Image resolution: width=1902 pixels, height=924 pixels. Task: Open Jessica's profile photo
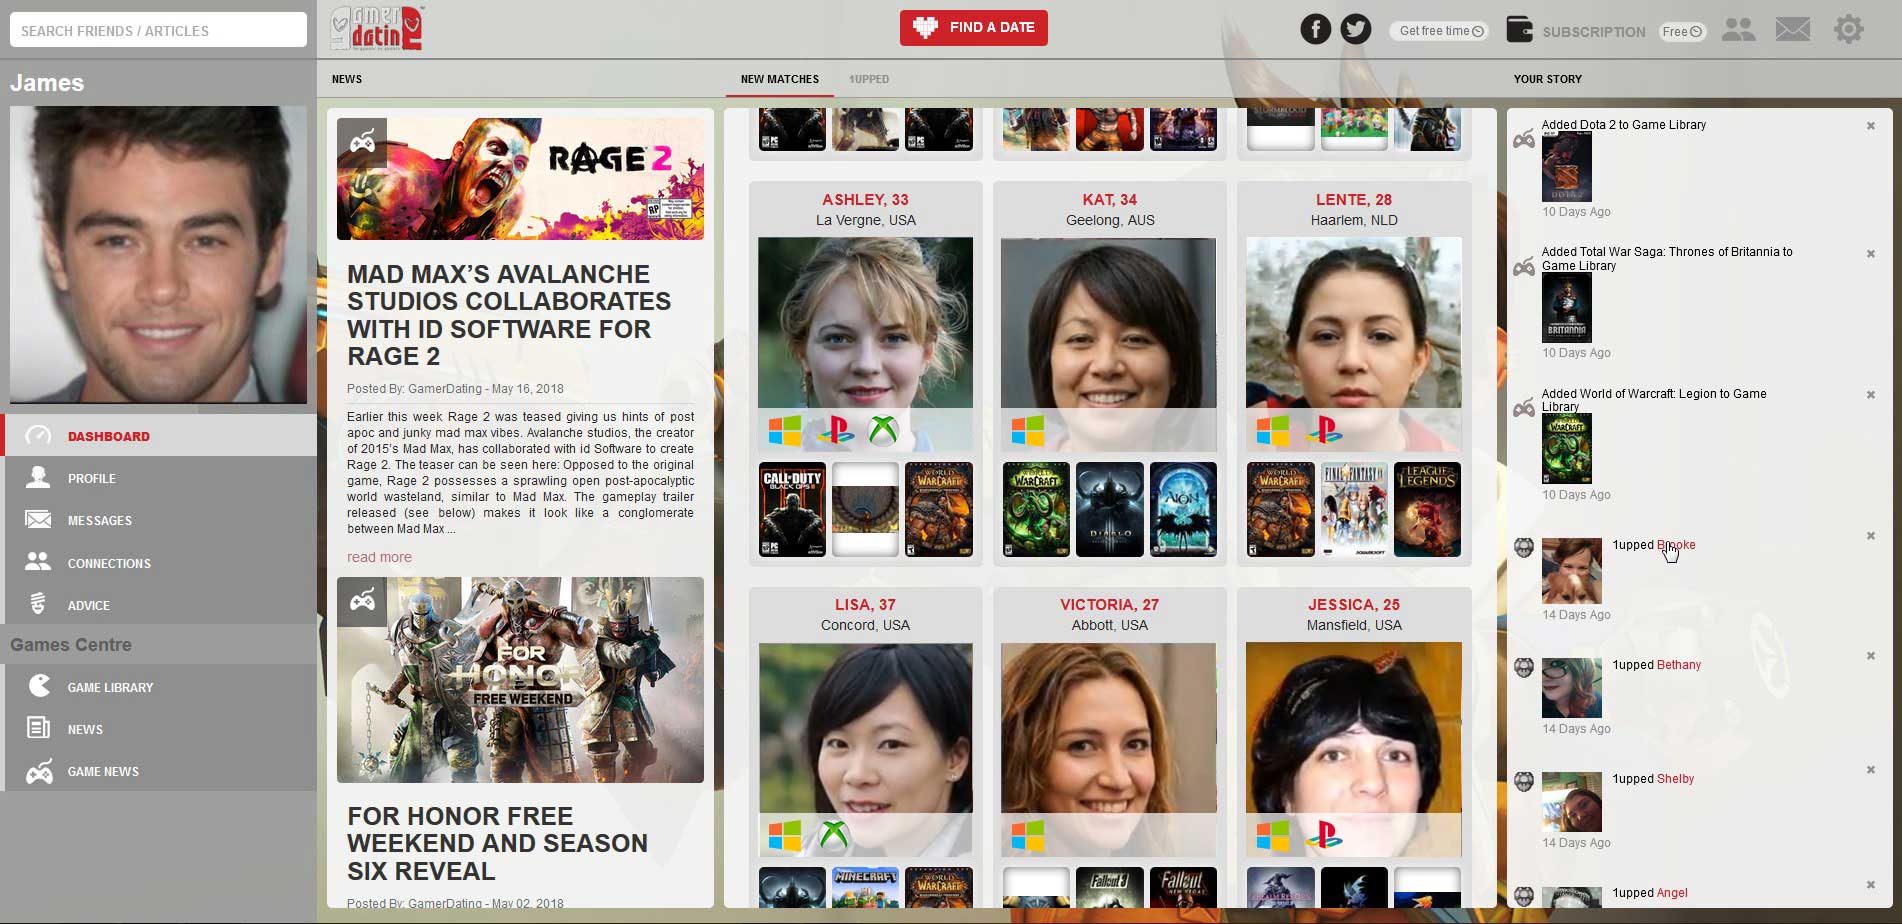[1353, 749]
